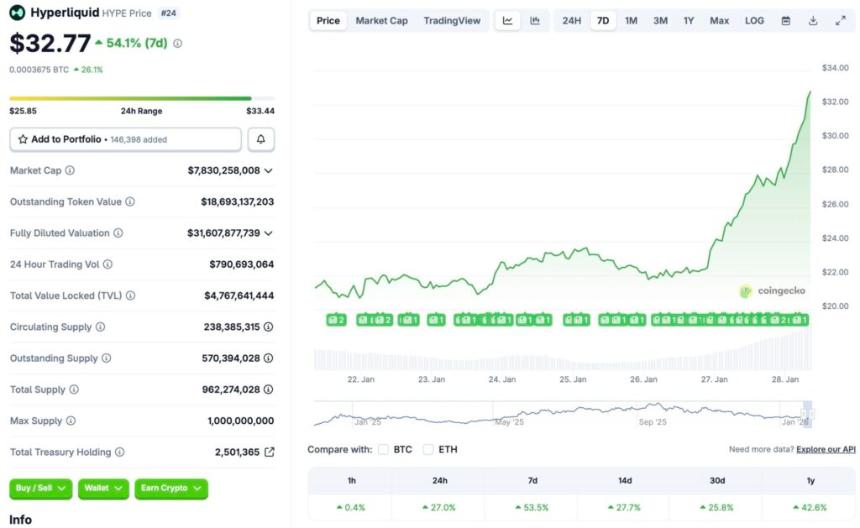Viewport: 860px width, 528px height.
Task: Enable BTC comparison checkbox
Action: tap(383, 450)
